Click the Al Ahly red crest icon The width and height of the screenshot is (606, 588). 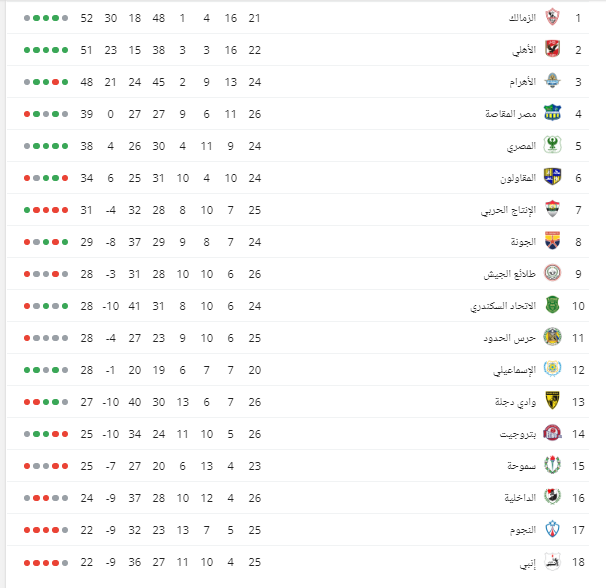(552, 49)
